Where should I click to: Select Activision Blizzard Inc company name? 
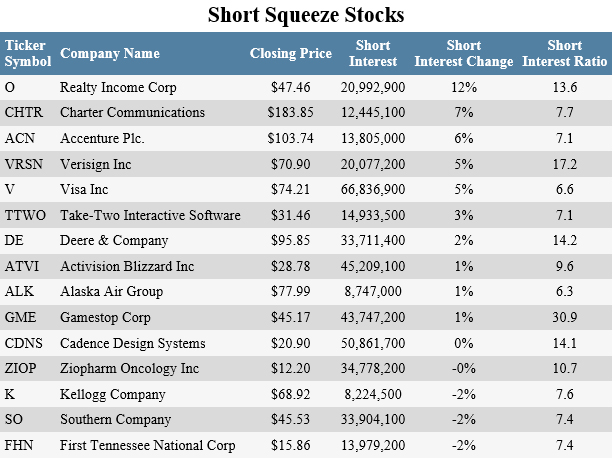pos(127,266)
